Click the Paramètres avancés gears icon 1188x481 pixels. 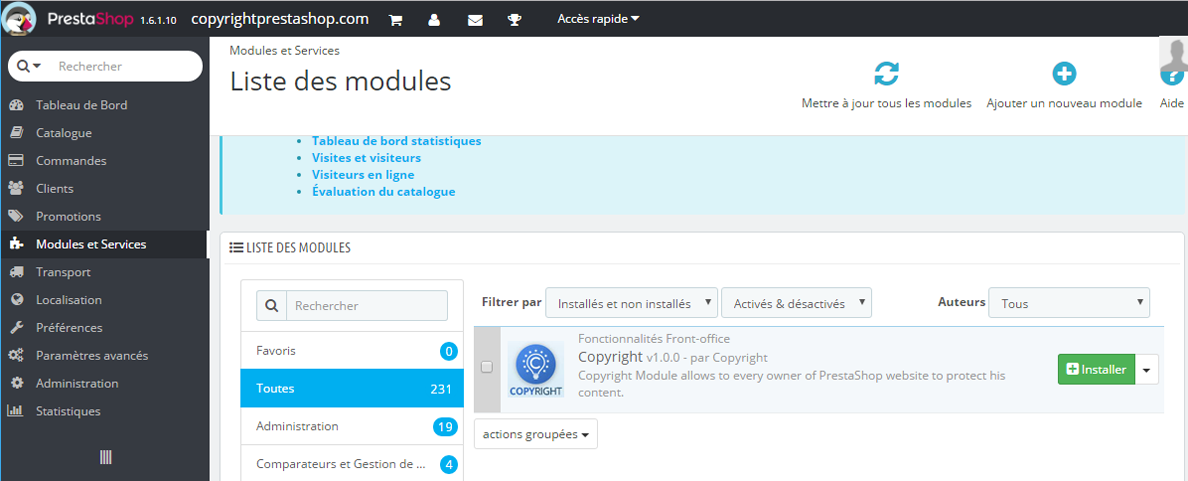tap(16, 356)
